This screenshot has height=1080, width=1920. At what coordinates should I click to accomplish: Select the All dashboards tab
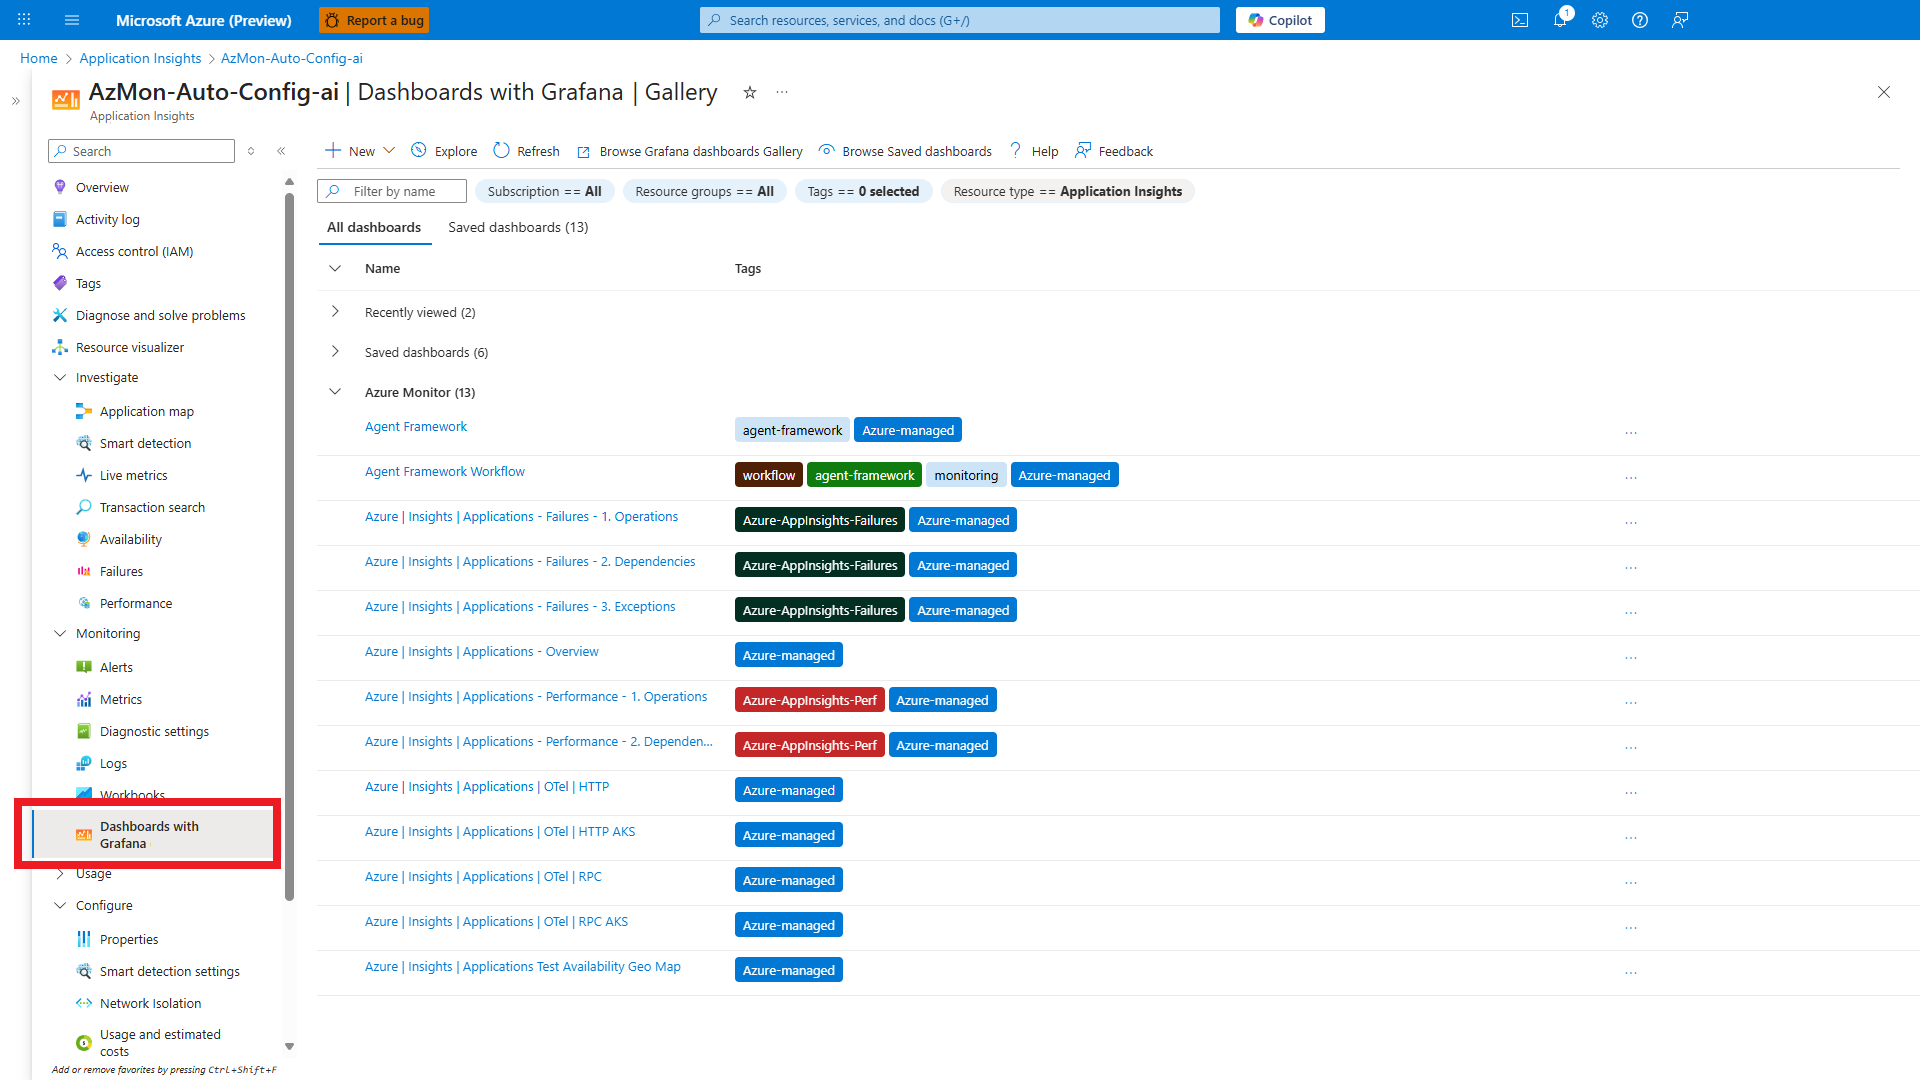coord(374,227)
